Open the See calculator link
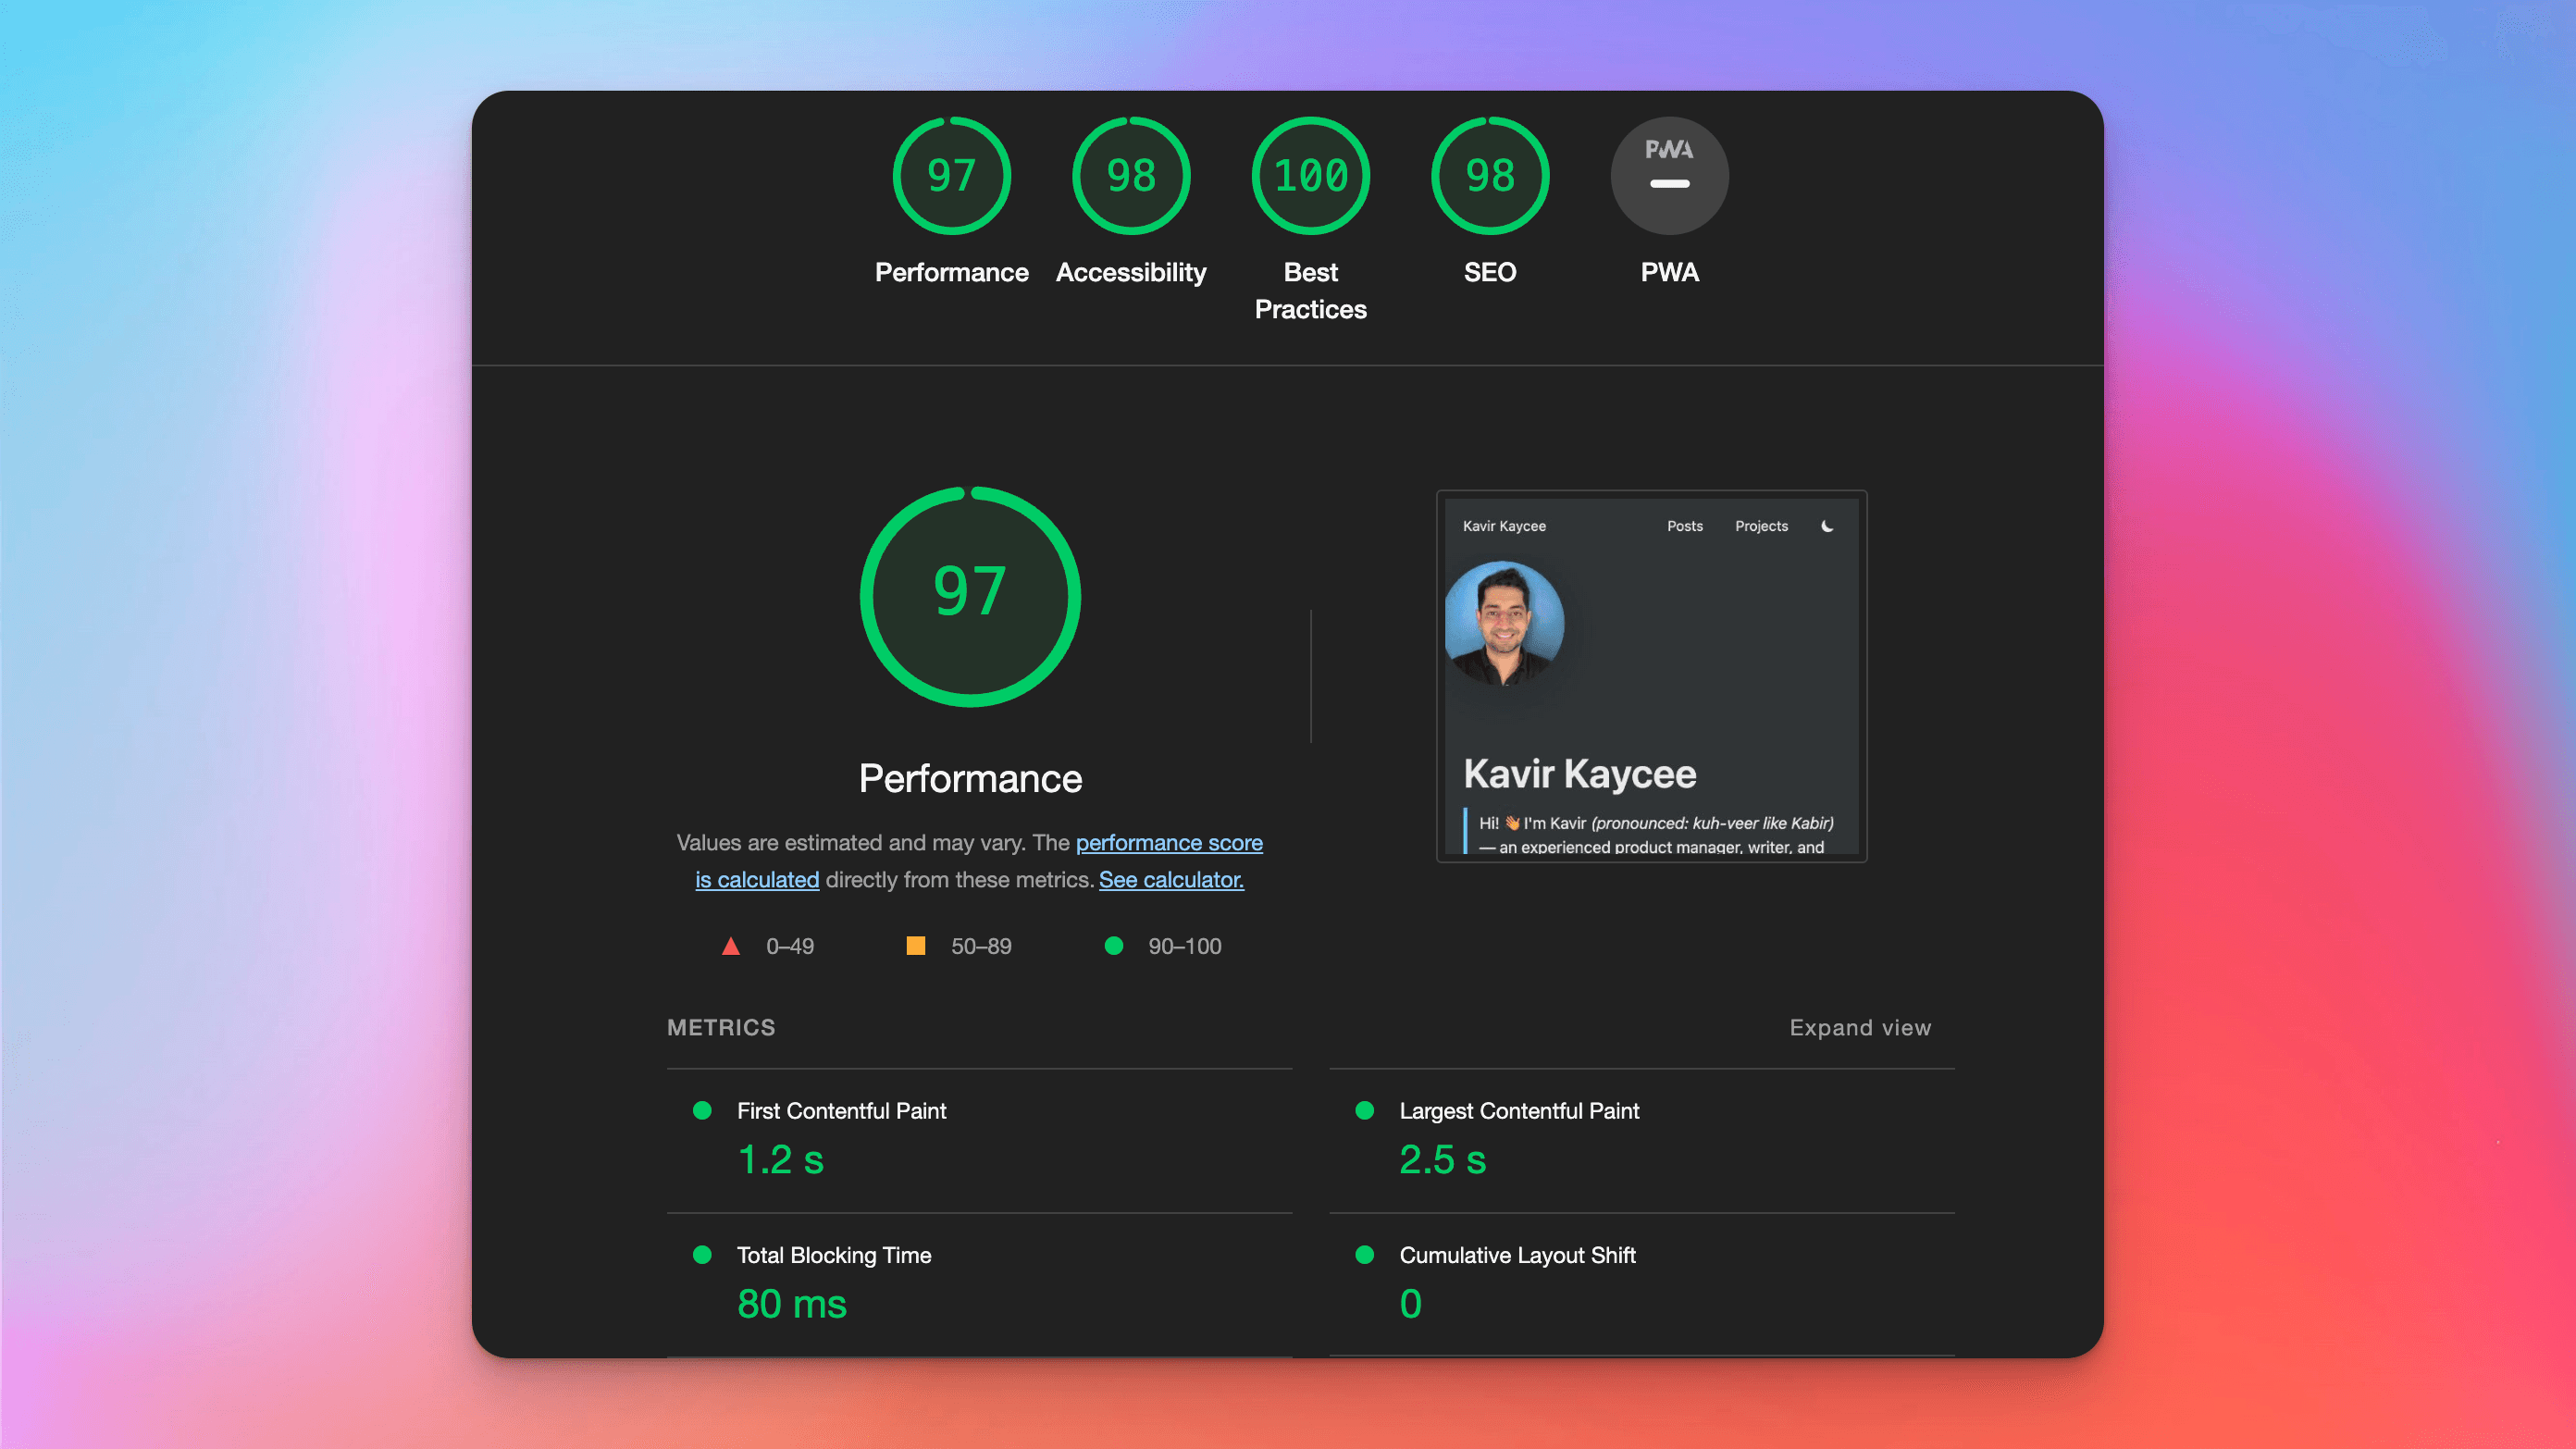The width and height of the screenshot is (2576, 1449). tap(1171, 880)
